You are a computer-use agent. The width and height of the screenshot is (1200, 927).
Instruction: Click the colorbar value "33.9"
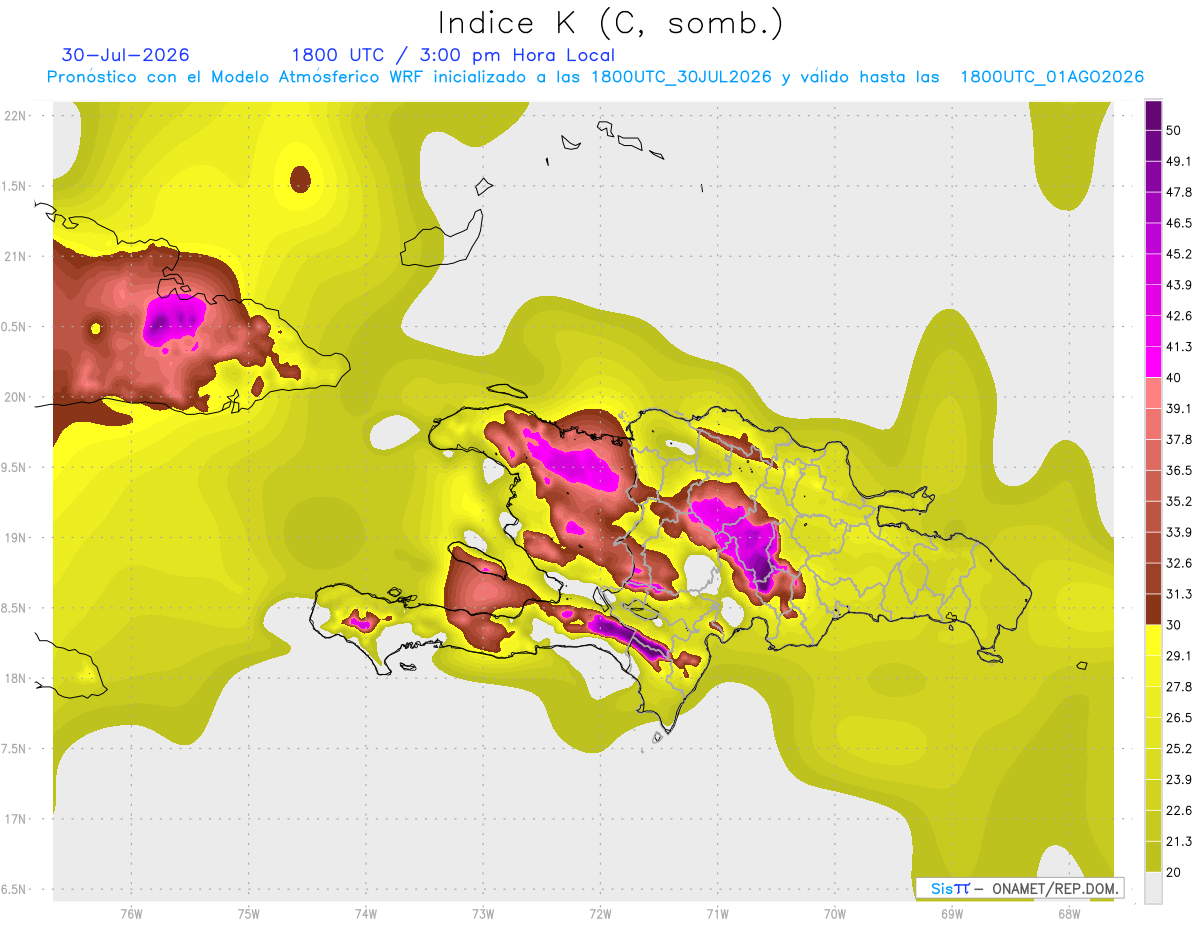coord(1178,532)
